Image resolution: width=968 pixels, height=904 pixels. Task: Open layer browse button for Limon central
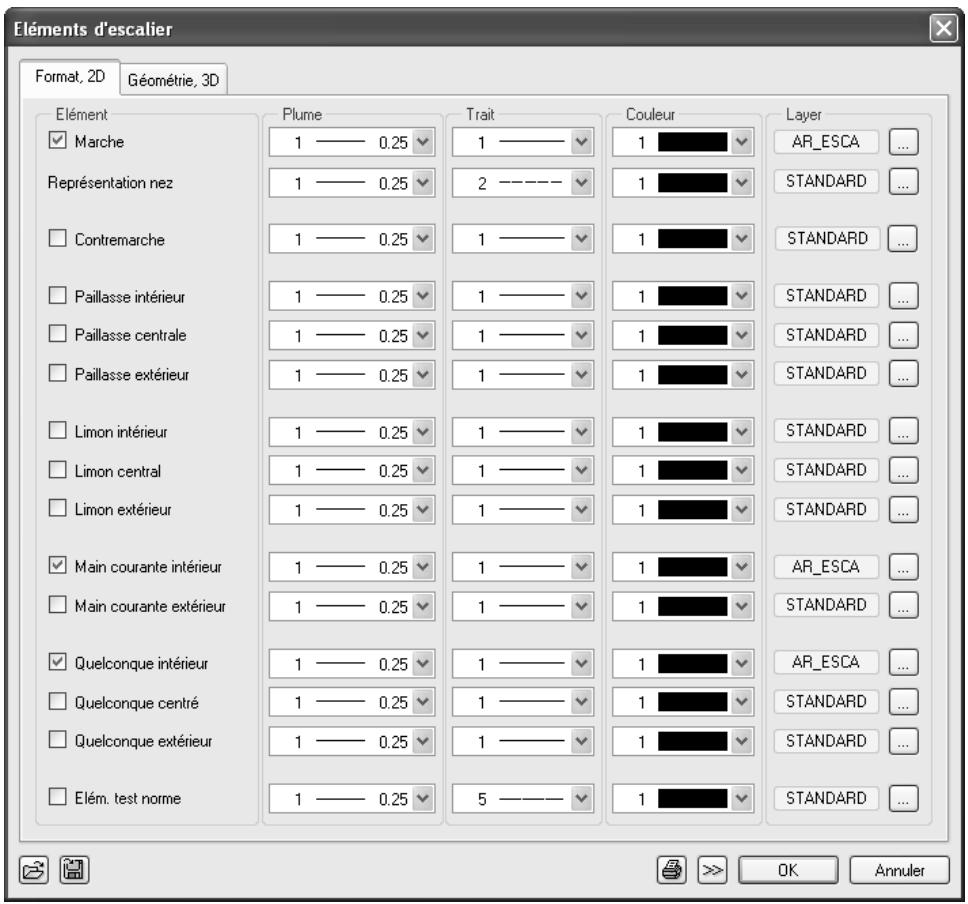point(903,471)
